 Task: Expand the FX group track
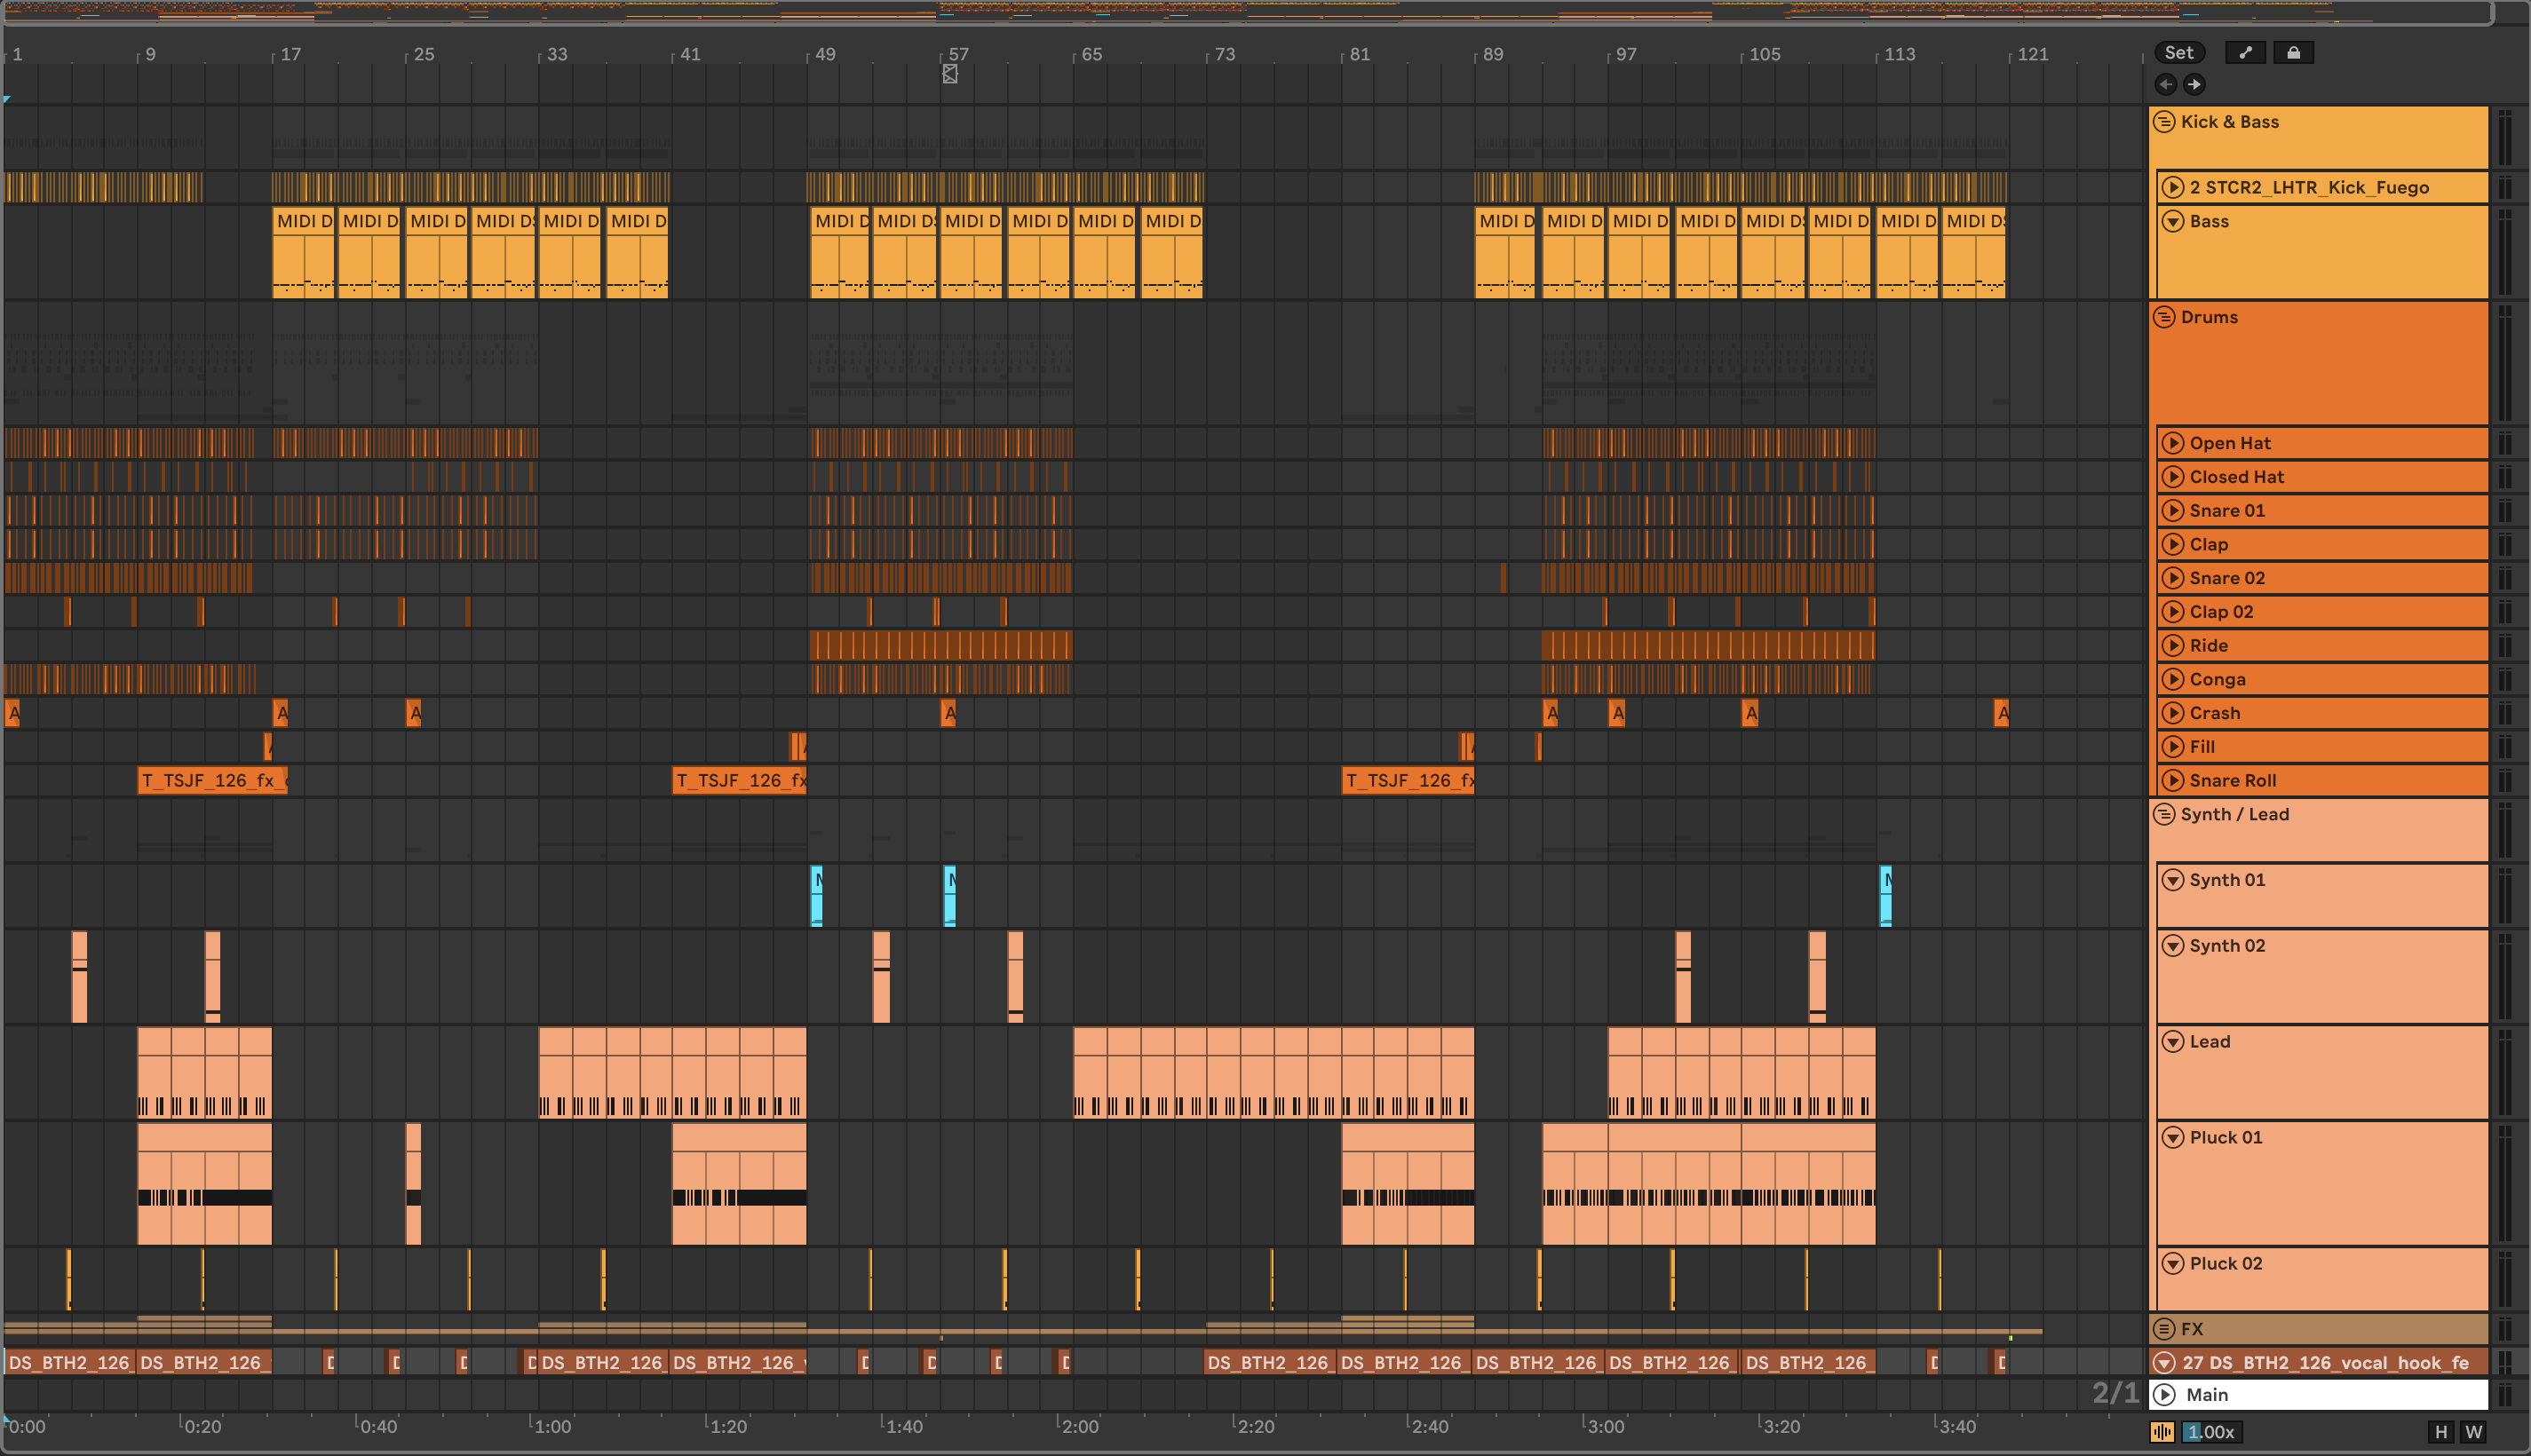point(2164,1329)
